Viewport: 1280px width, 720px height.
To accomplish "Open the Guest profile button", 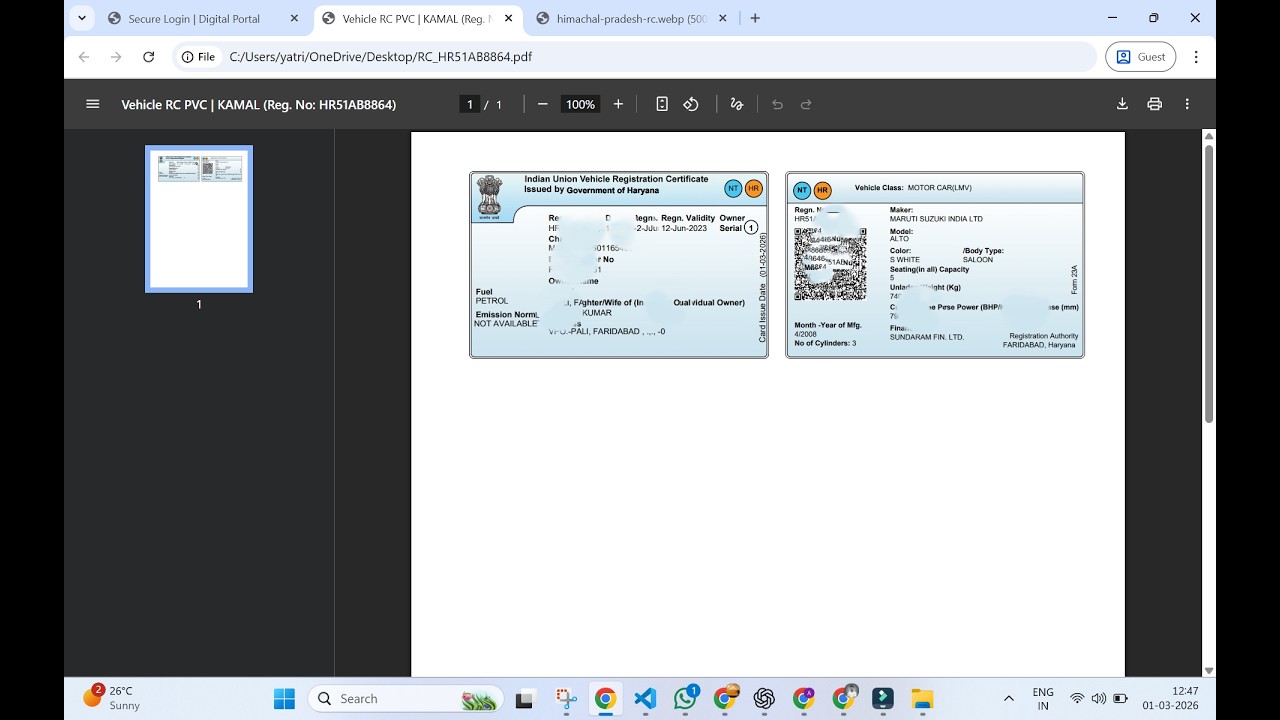I will [1141, 57].
